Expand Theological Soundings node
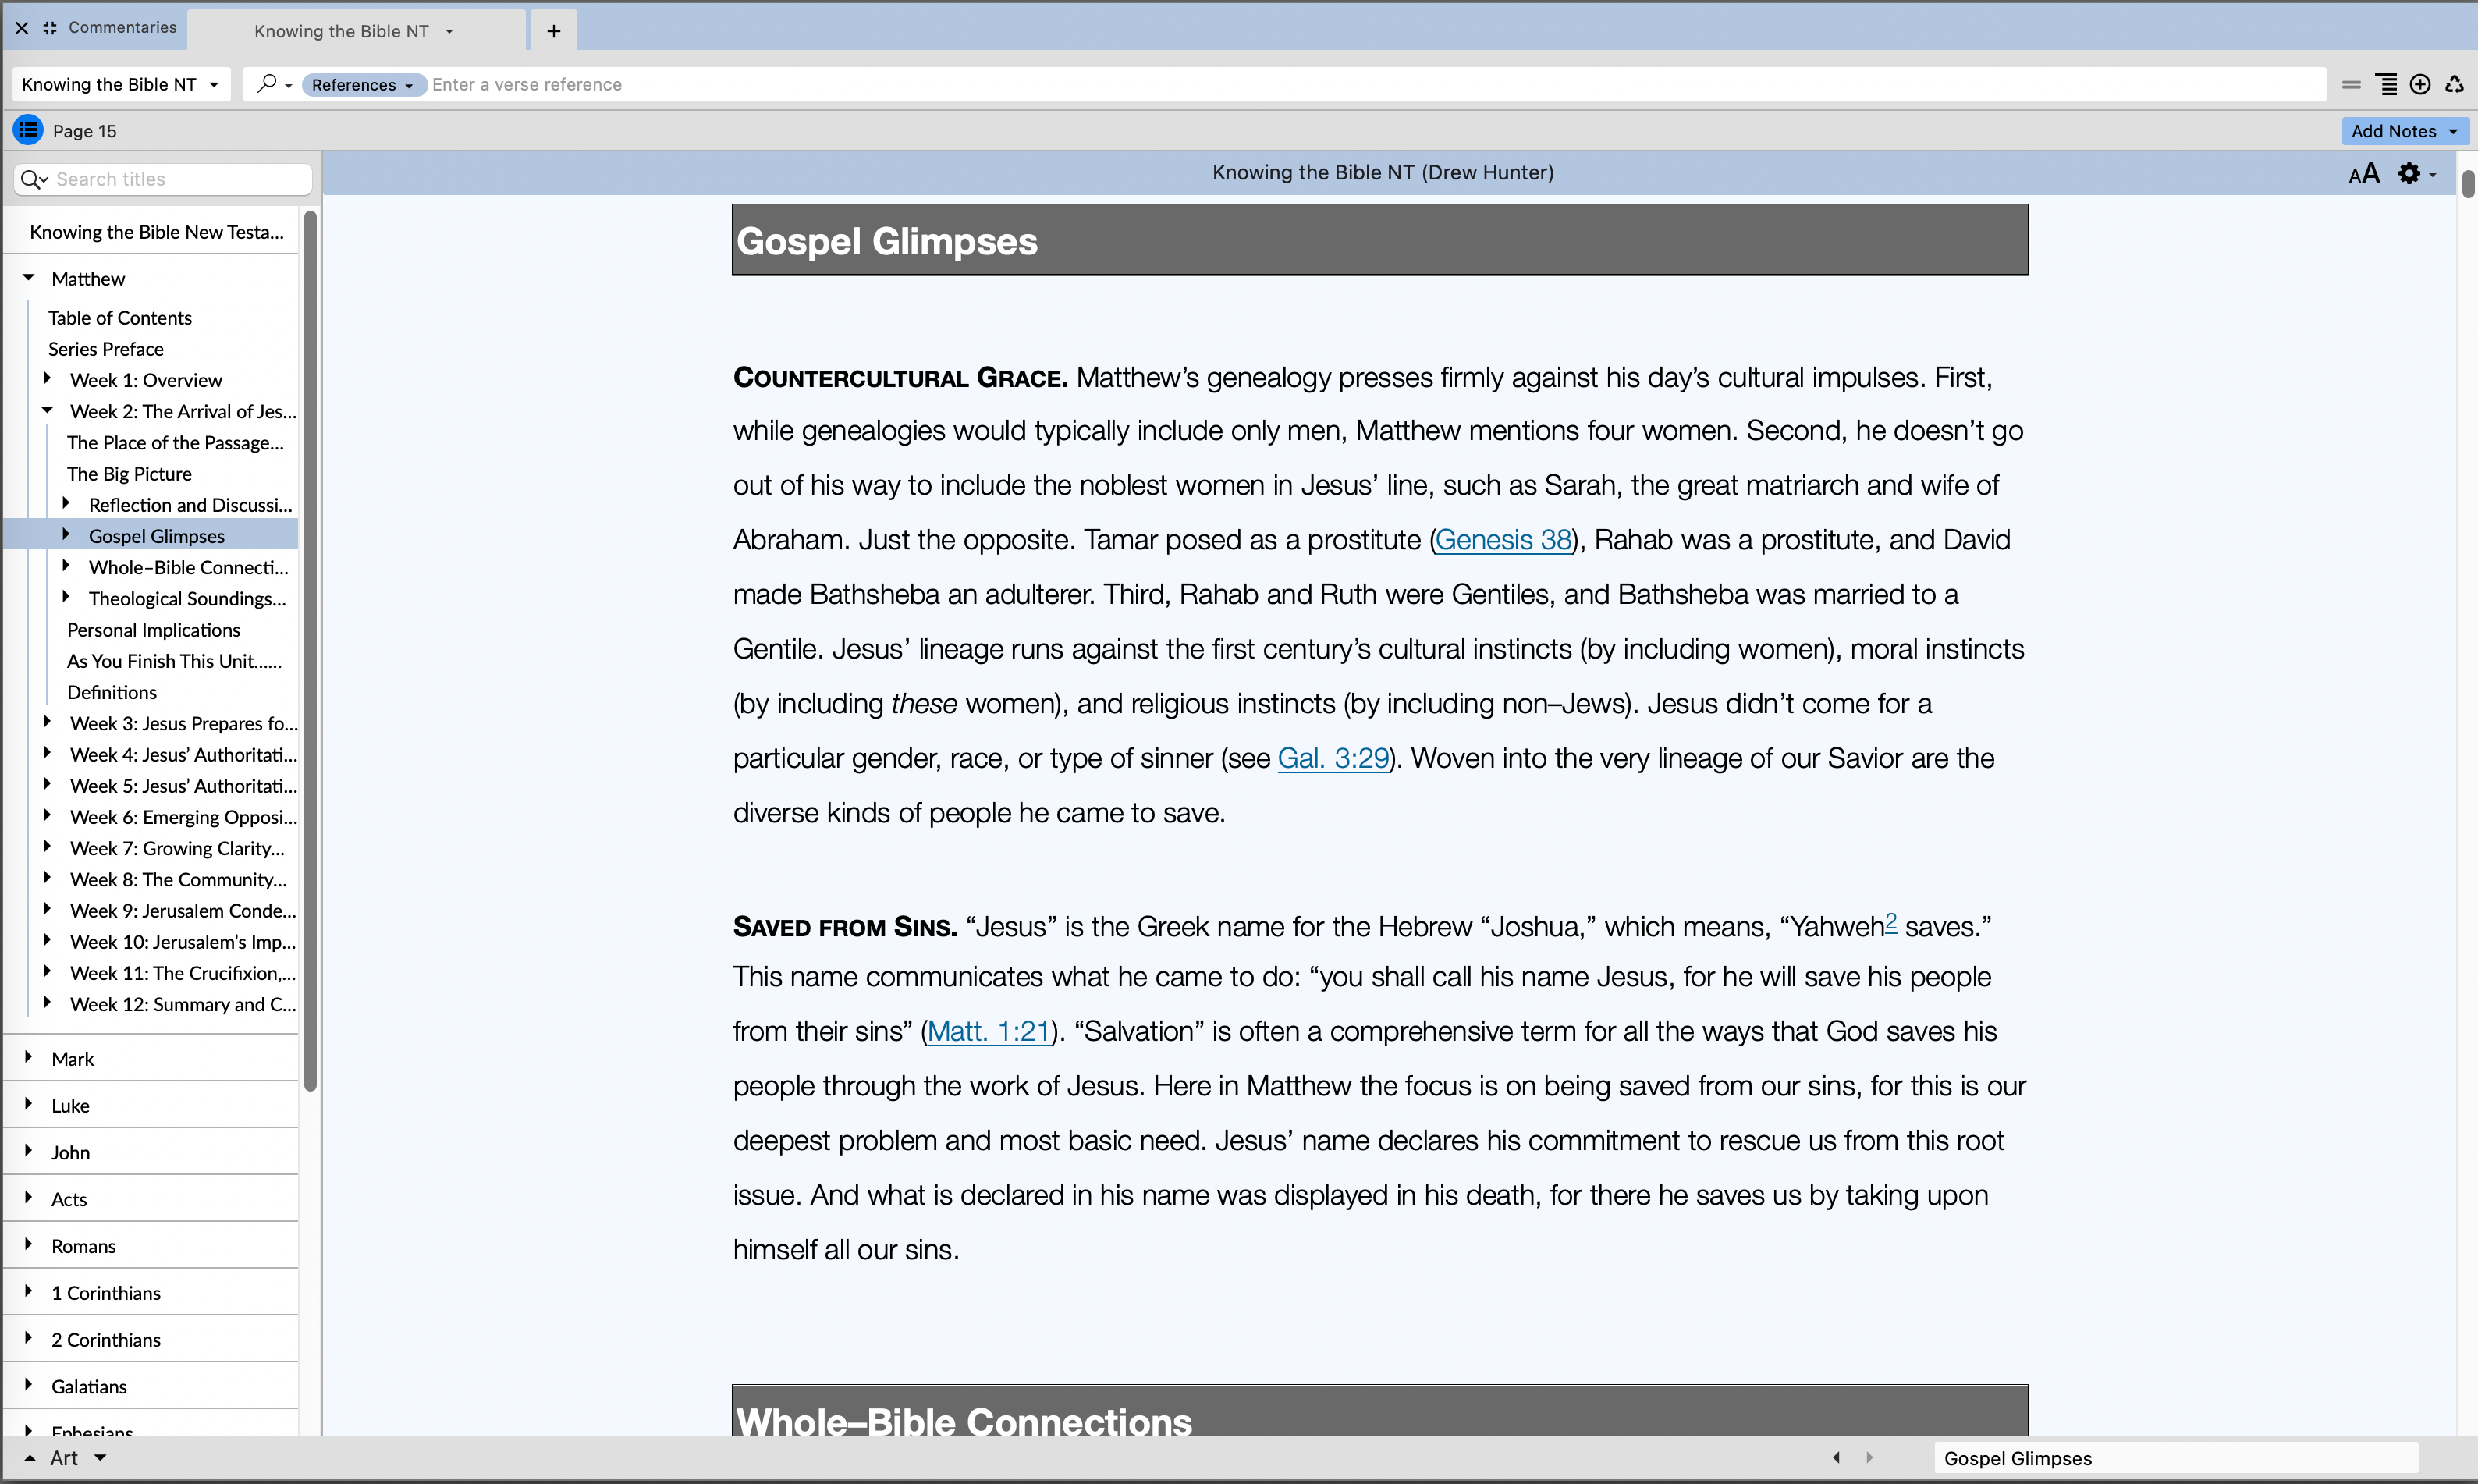Viewport: 2478px width, 1484px height. coord(66,597)
